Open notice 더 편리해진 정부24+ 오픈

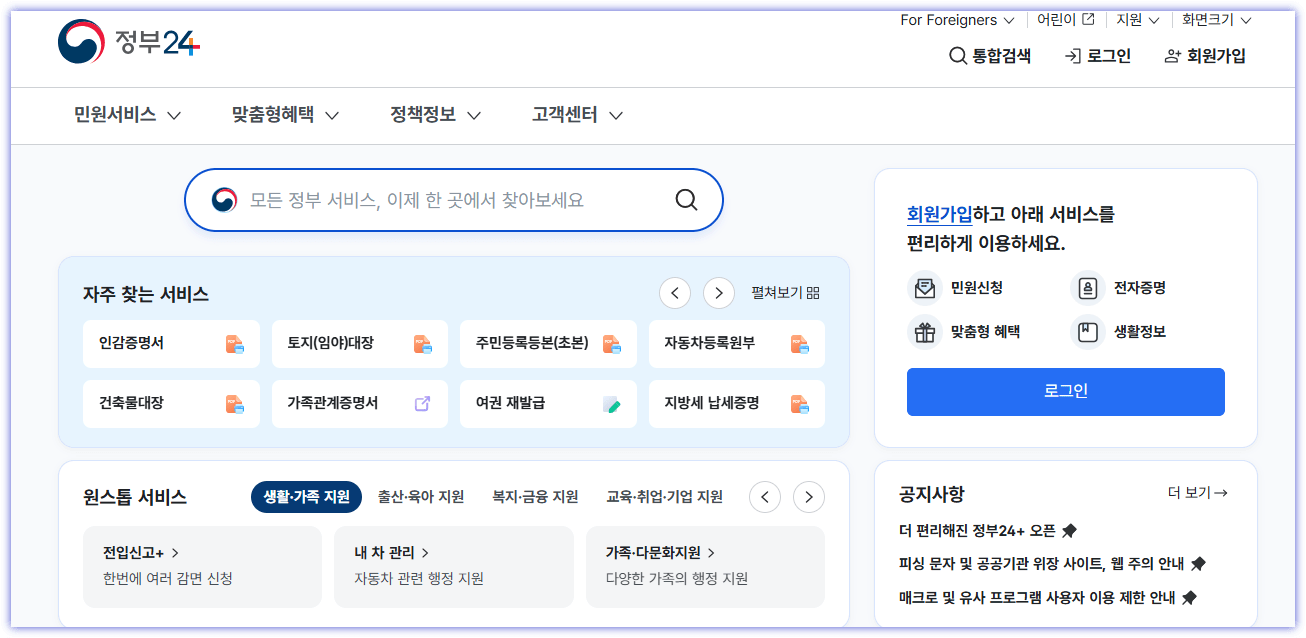coord(978,531)
